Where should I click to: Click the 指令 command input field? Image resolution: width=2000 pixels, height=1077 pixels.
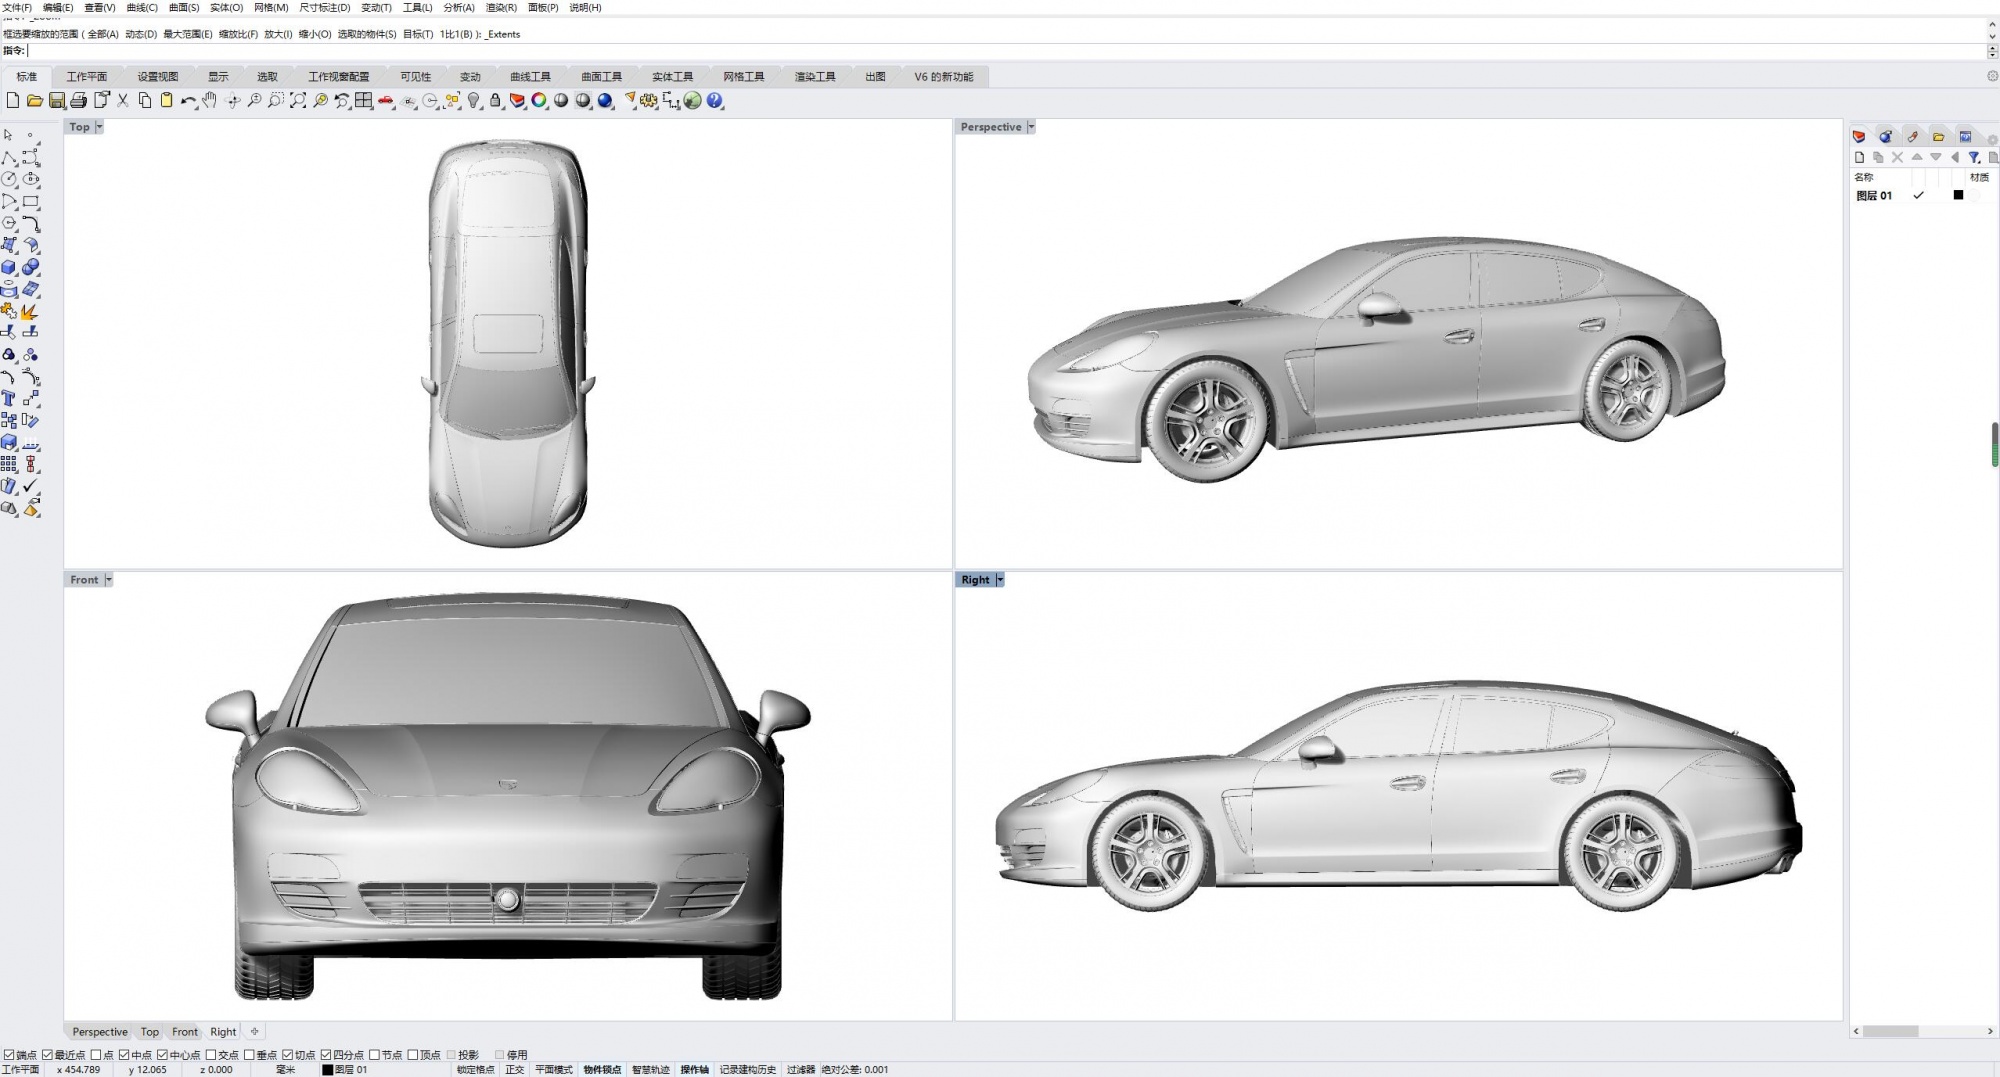point(1005,50)
